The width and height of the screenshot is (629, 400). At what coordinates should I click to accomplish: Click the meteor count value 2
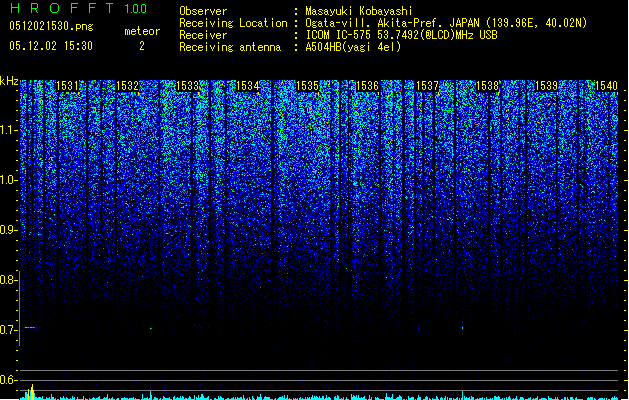click(x=142, y=46)
